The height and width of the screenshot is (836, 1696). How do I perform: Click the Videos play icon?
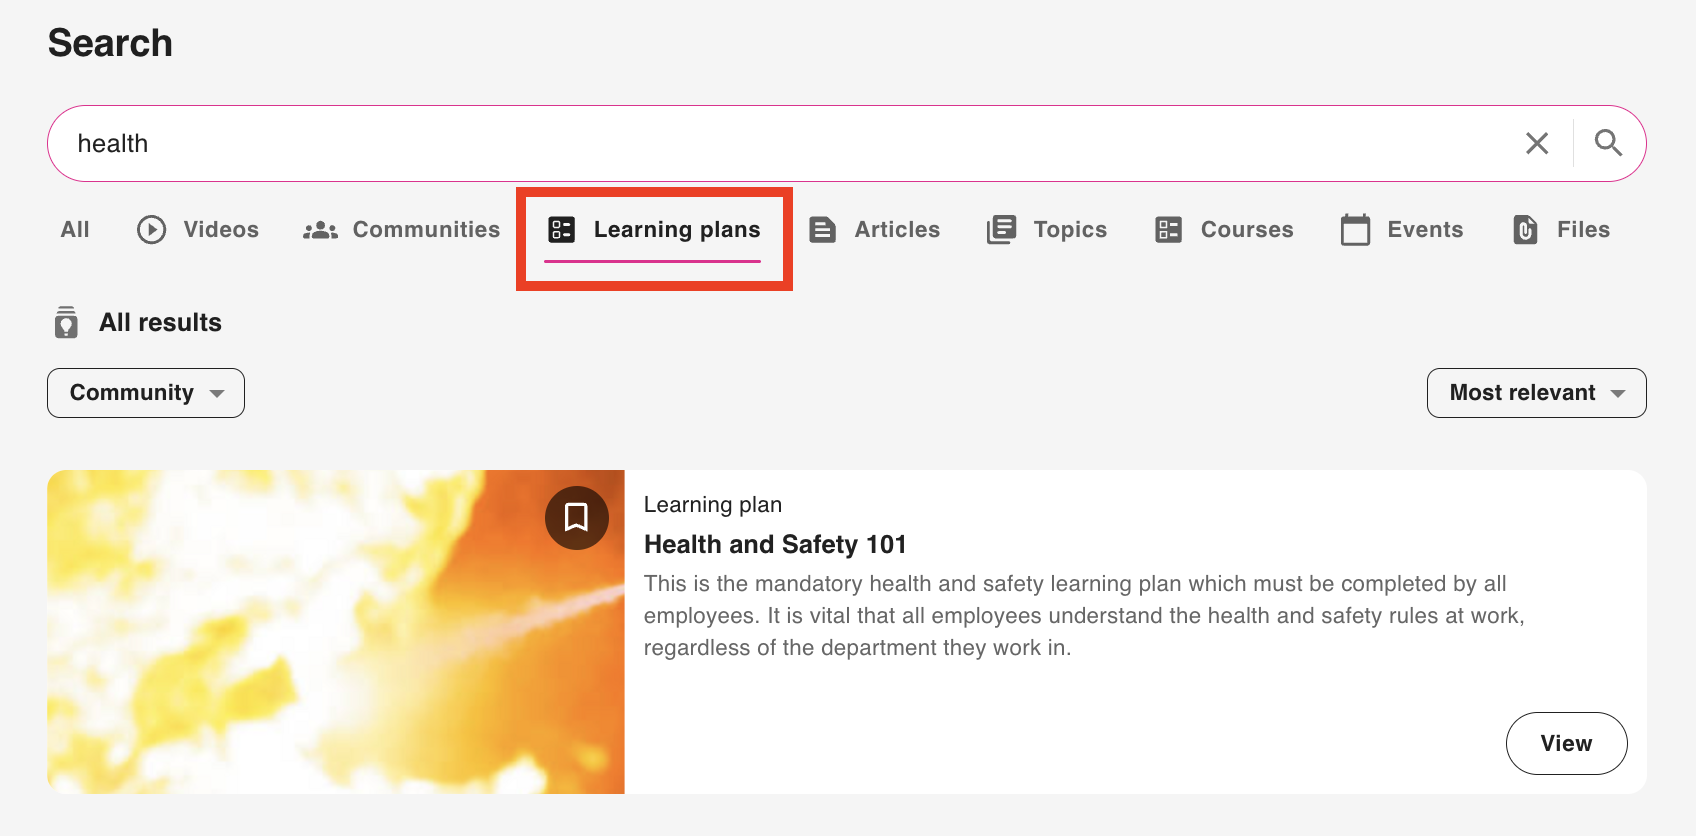click(x=152, y=230)
